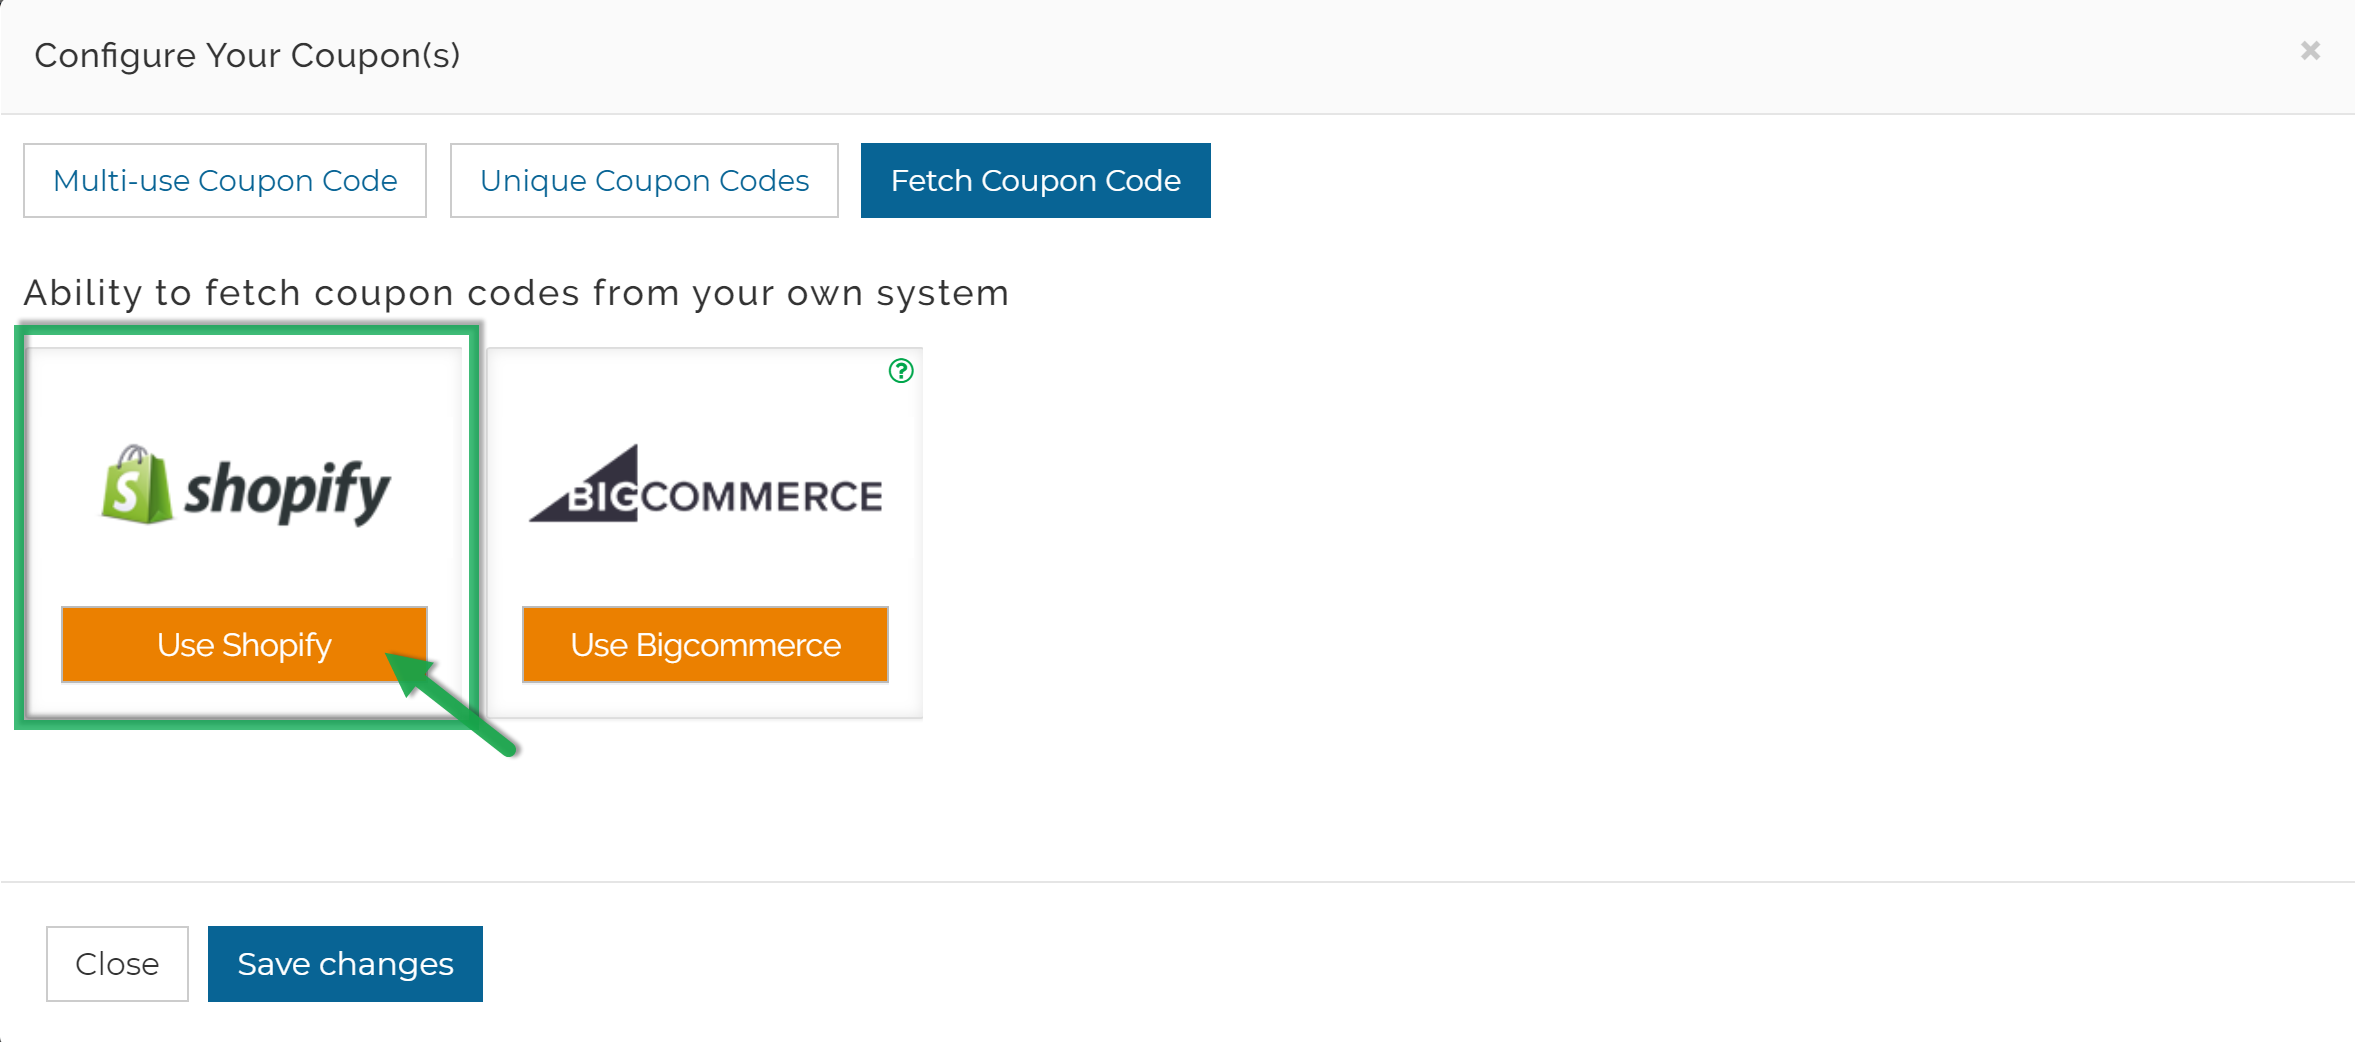Click the Configure Your Coupon(s) dialog title
The height and width of the screenshot is (1042, 2355).
coord(247,56)
